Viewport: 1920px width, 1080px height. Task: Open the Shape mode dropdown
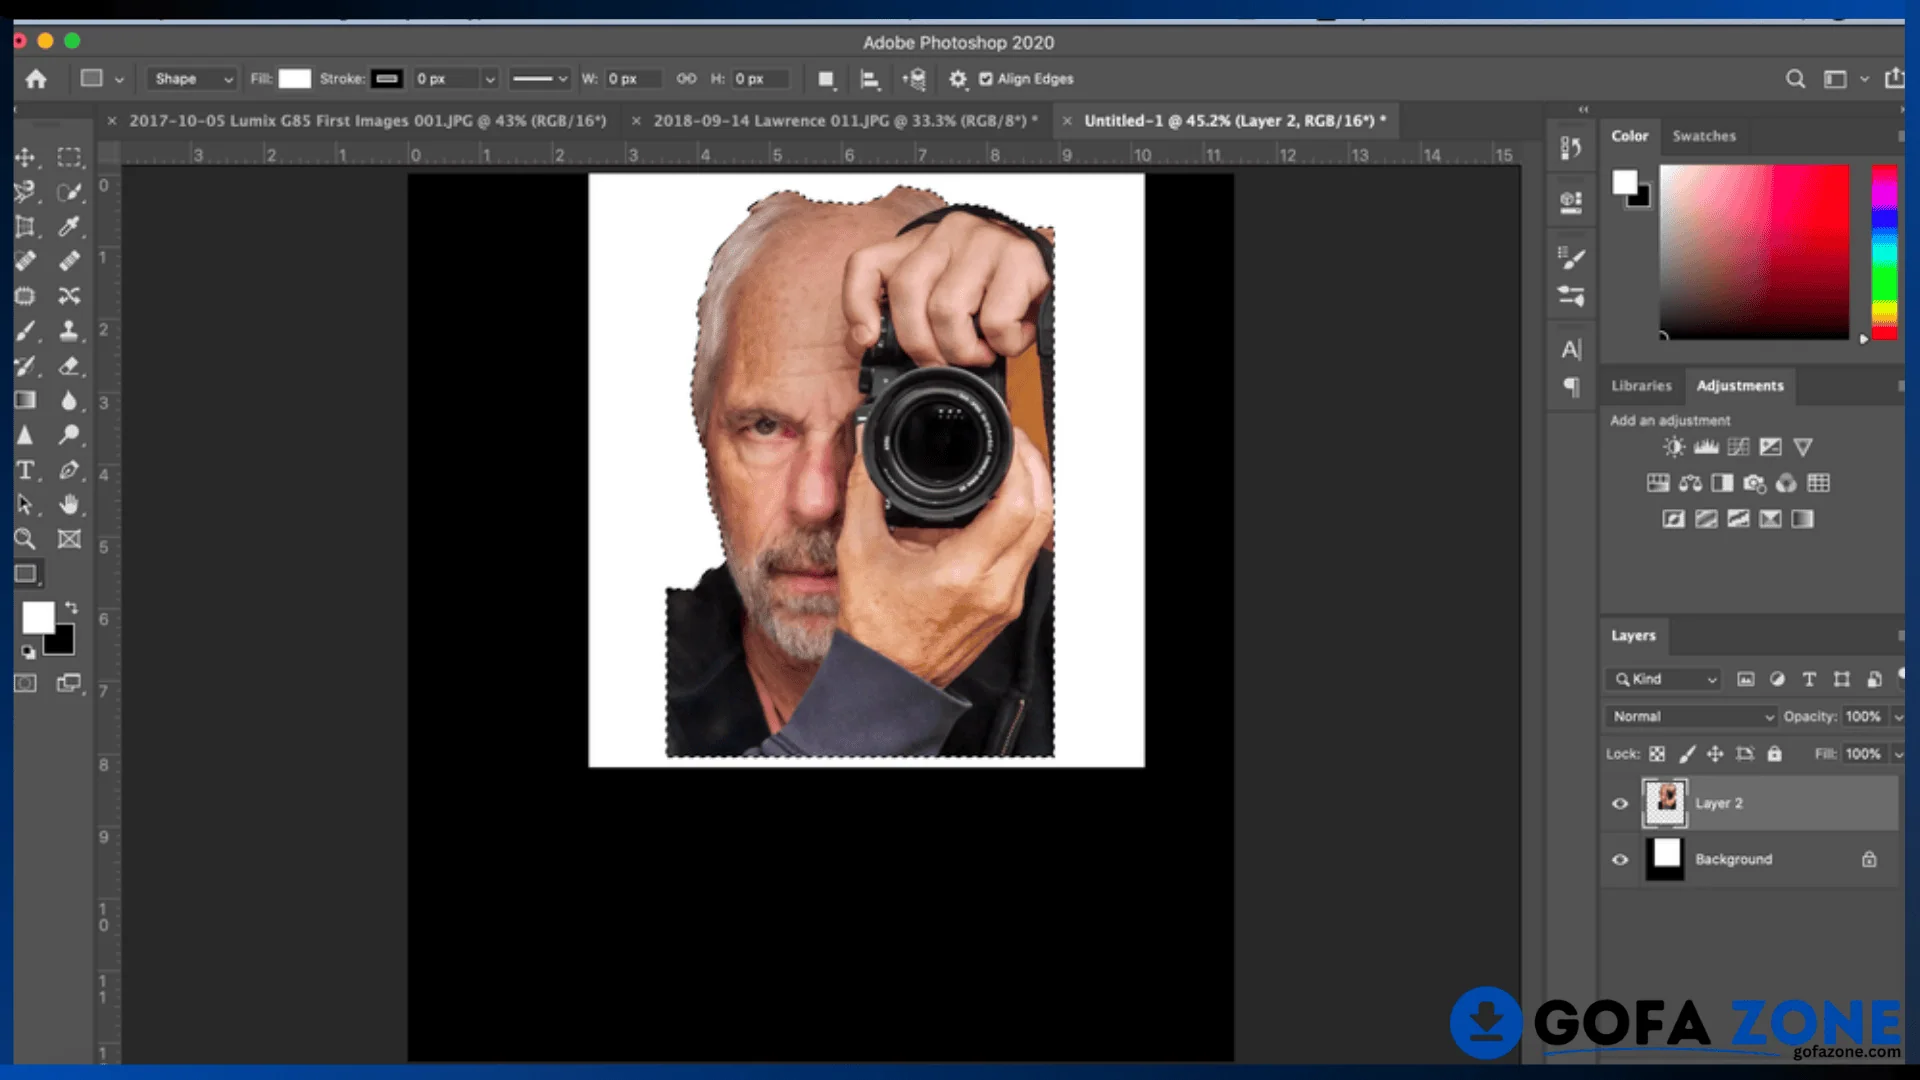tap(192, 79)
